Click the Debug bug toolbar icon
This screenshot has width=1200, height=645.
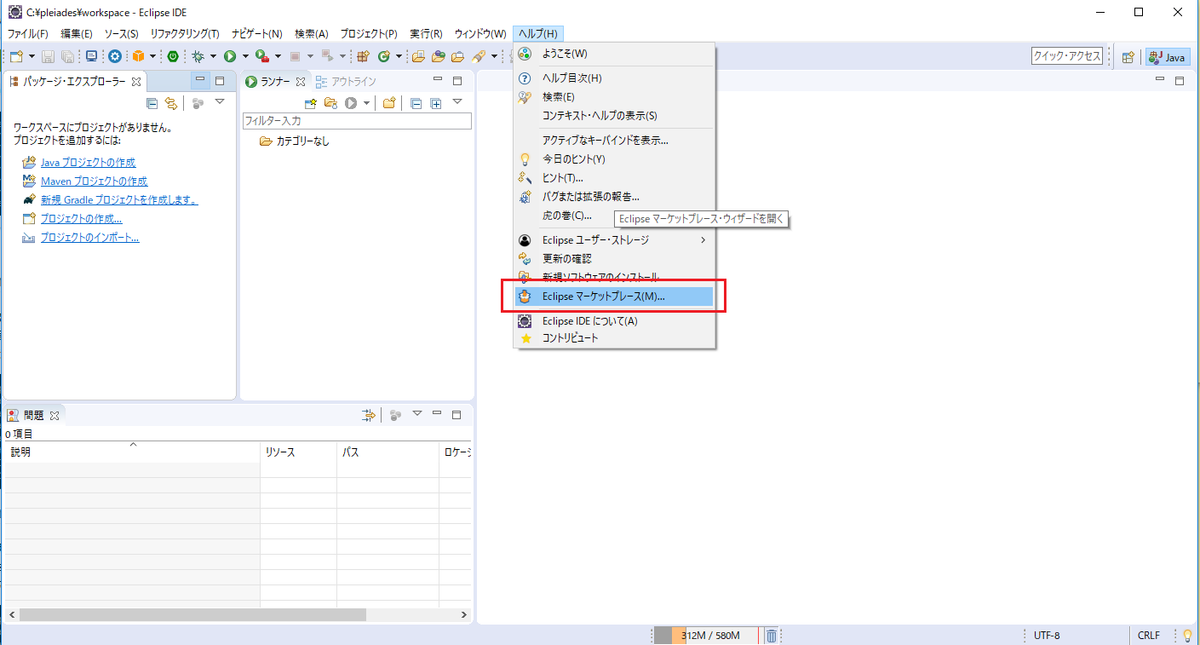tap(198, 57)
